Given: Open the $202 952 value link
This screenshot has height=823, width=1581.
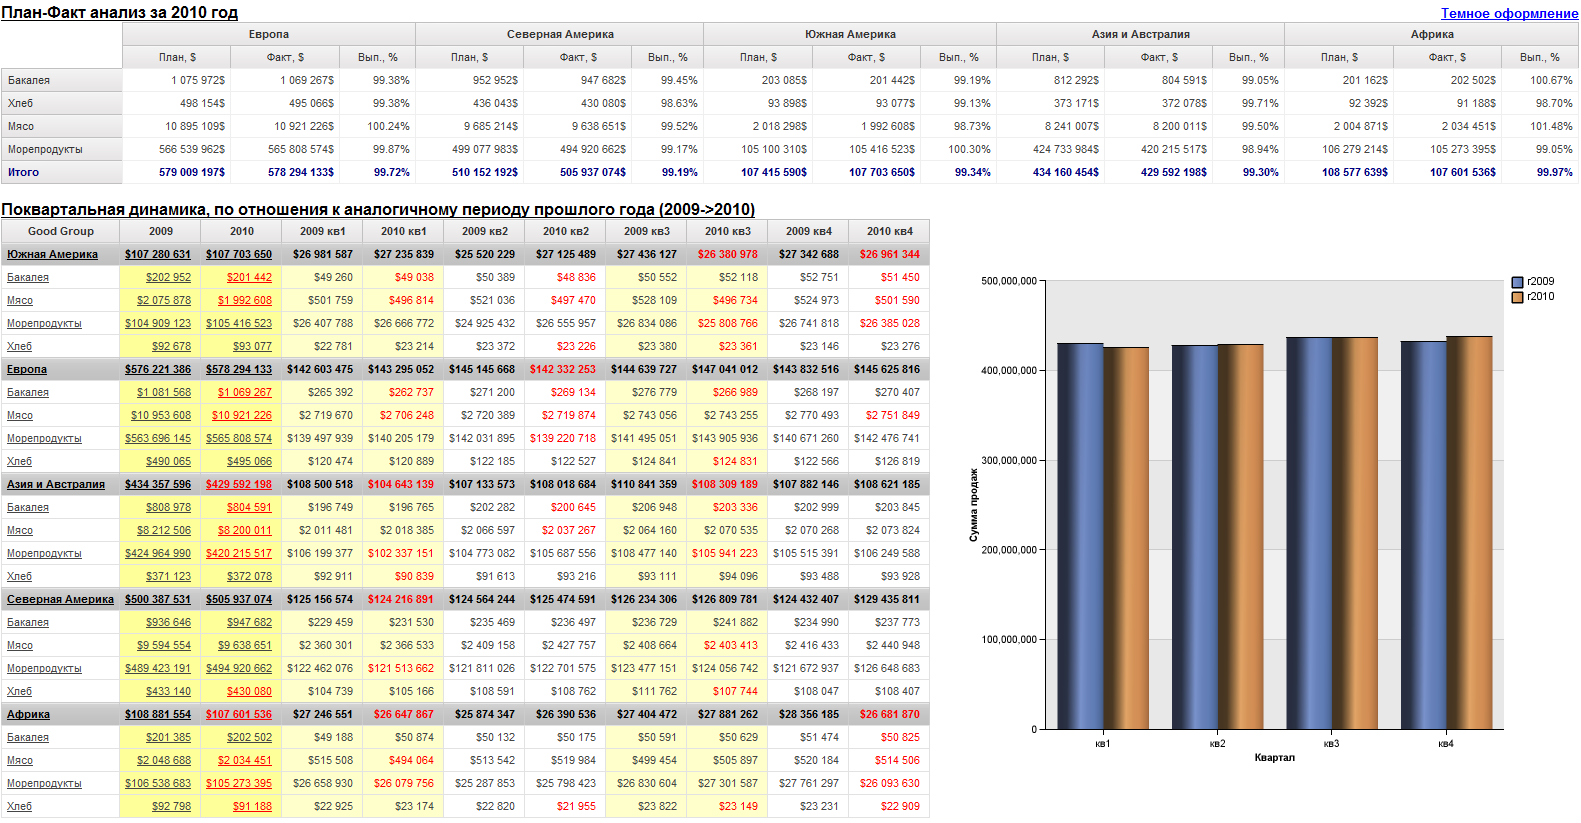Looking at the screenshot, I should click(x=168, y=277).
